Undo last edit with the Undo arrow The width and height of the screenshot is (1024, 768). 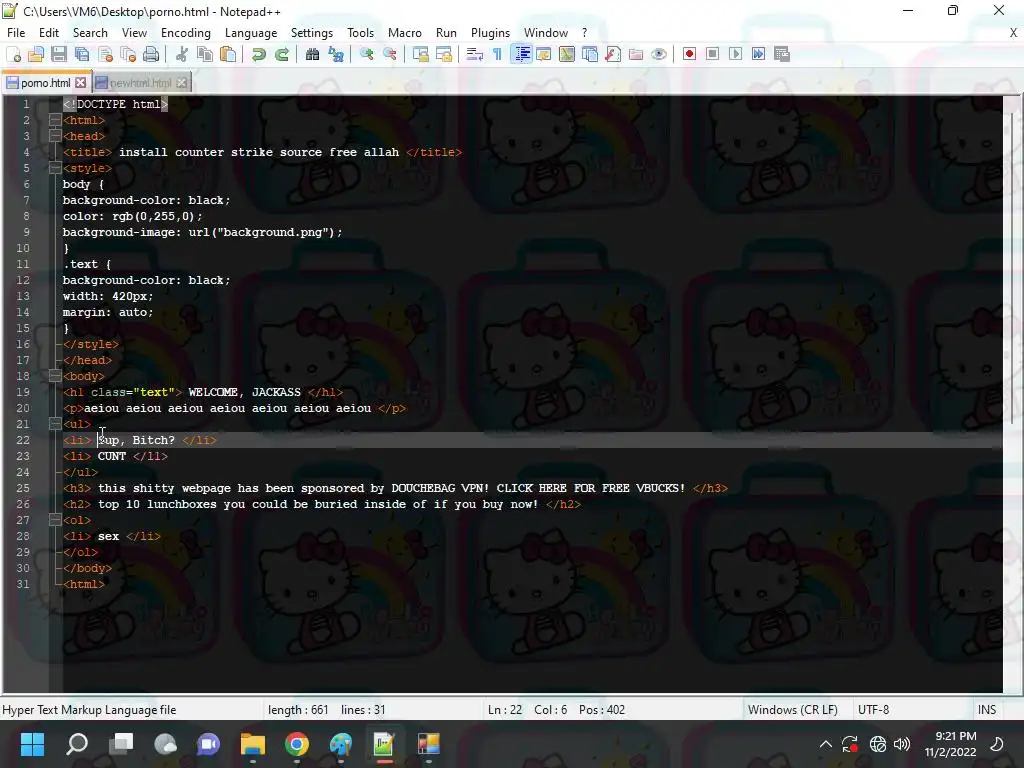(x=259, y=54)
